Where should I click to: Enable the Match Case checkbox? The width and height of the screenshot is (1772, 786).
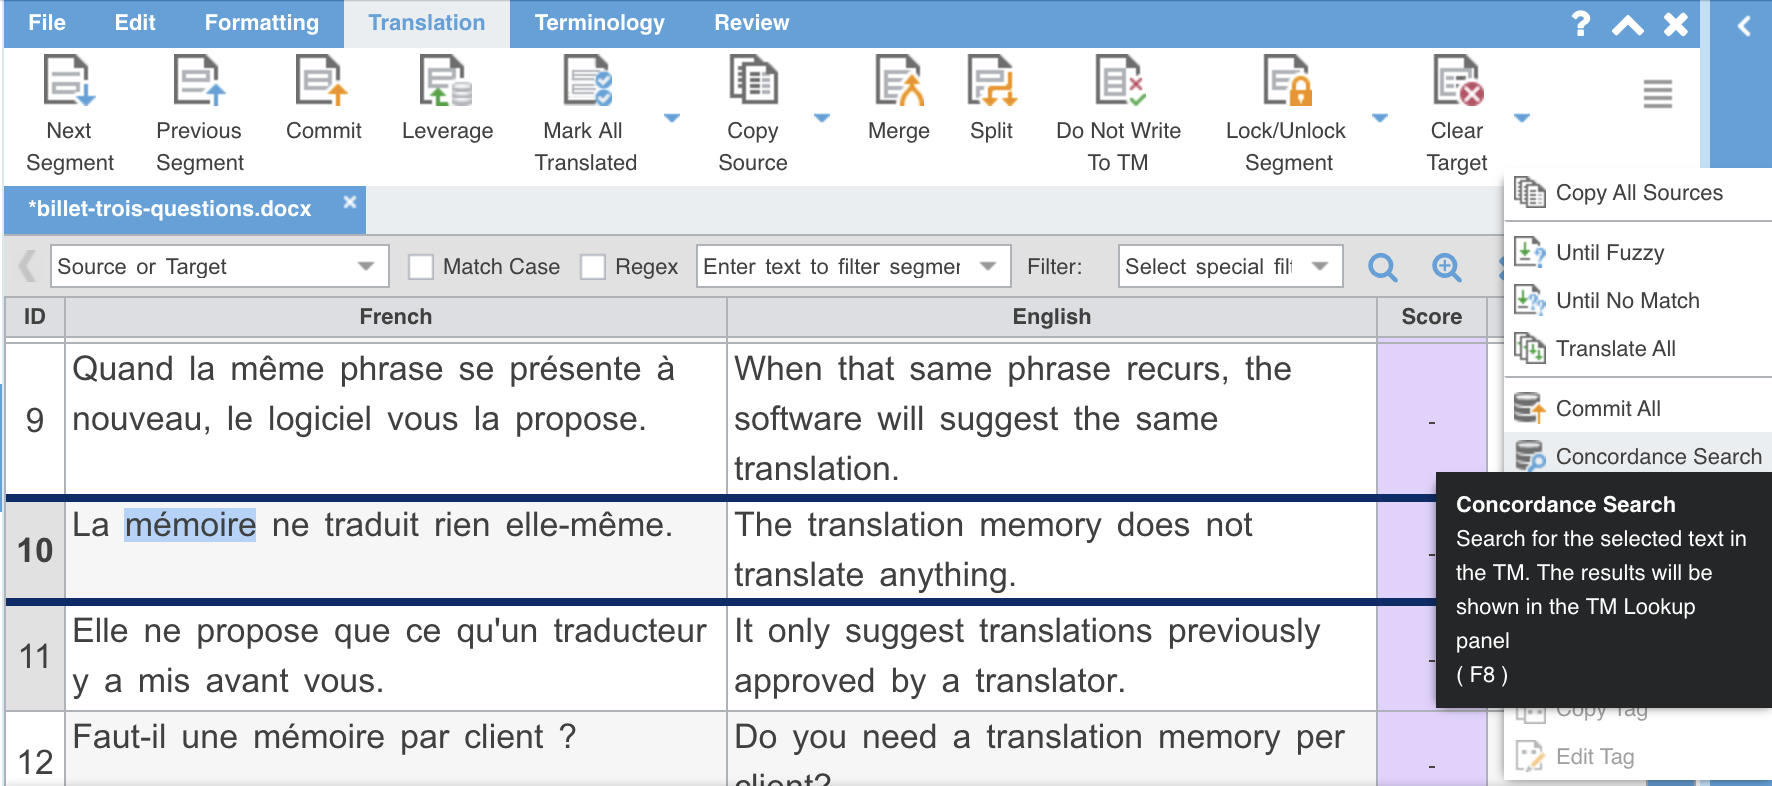(x=421, y=267)
